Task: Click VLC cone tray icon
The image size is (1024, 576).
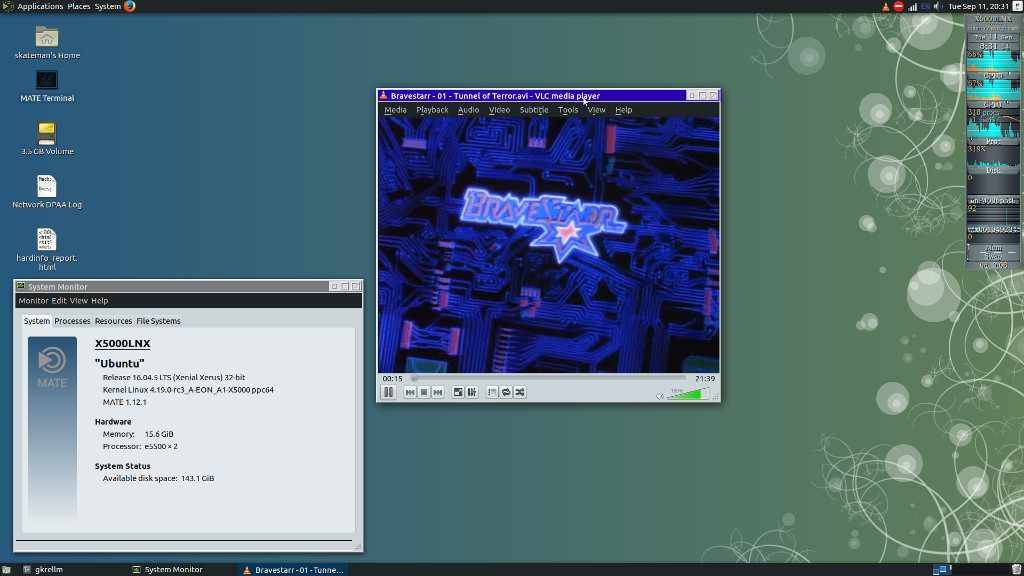Action: pos(886,7)
